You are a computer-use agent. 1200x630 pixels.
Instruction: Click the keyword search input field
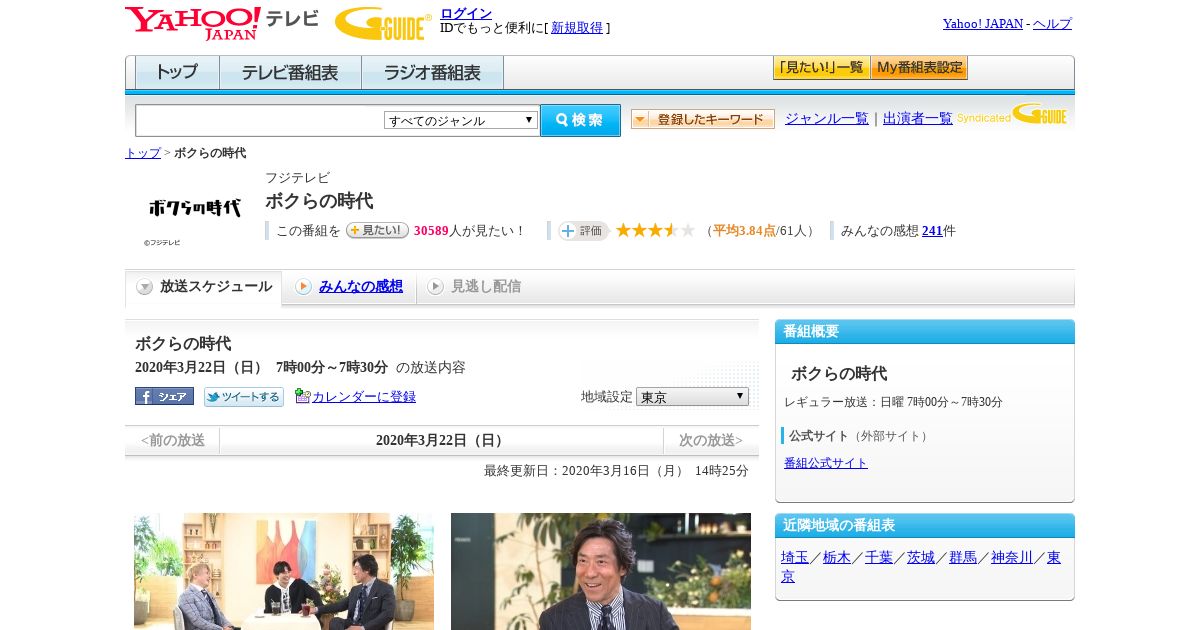click(260, 120)
